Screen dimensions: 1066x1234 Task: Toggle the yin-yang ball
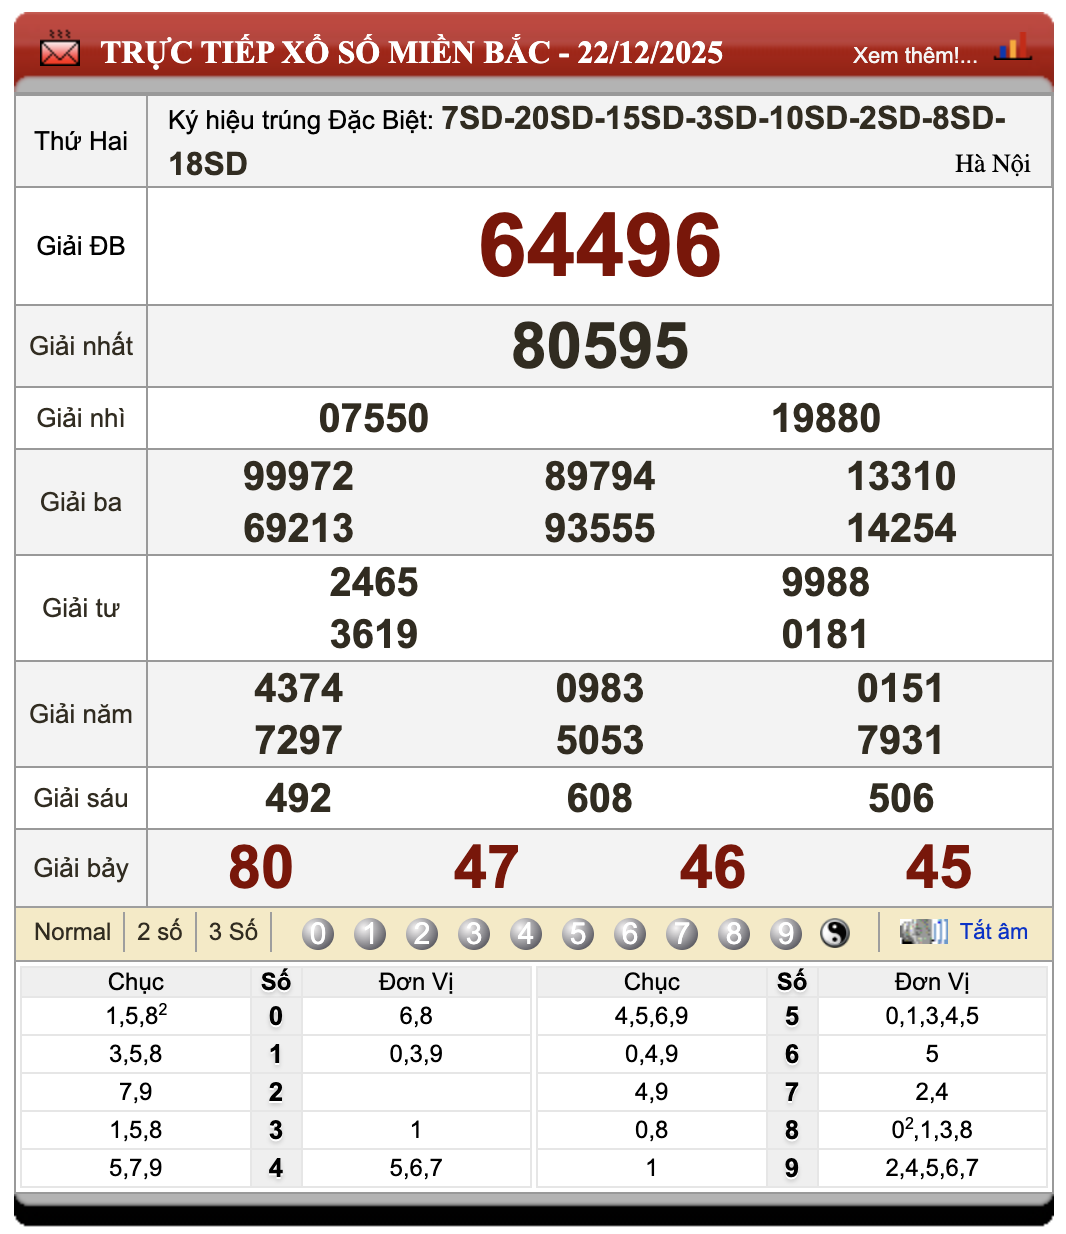834,932
